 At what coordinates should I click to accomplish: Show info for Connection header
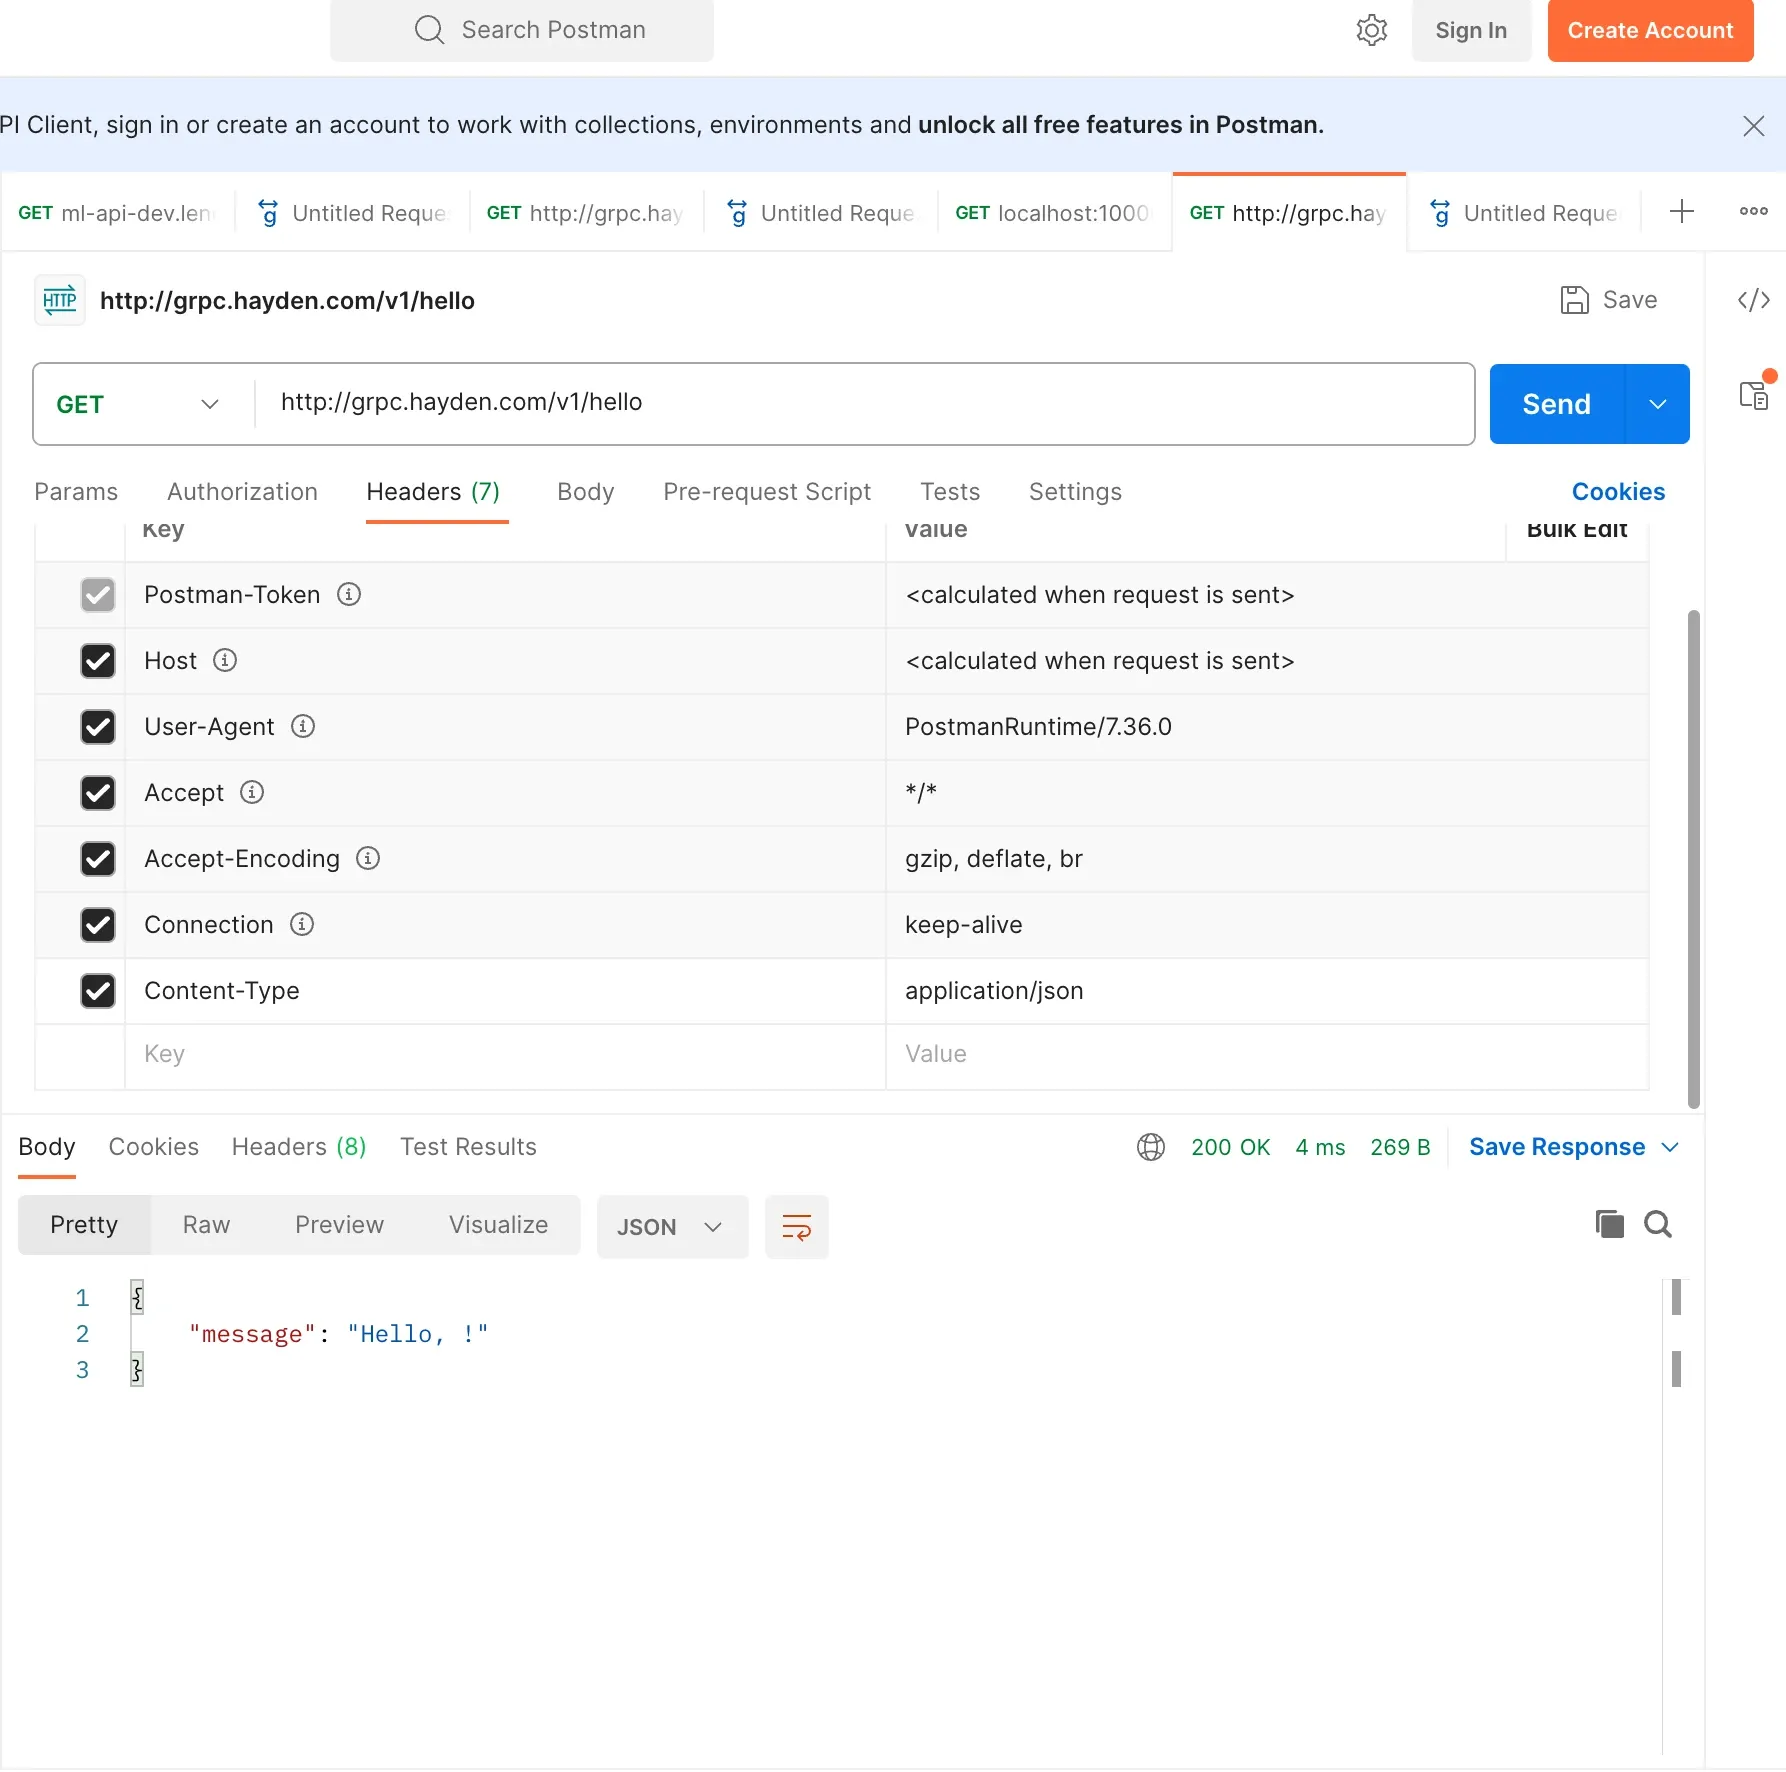[x=302, y=925]
